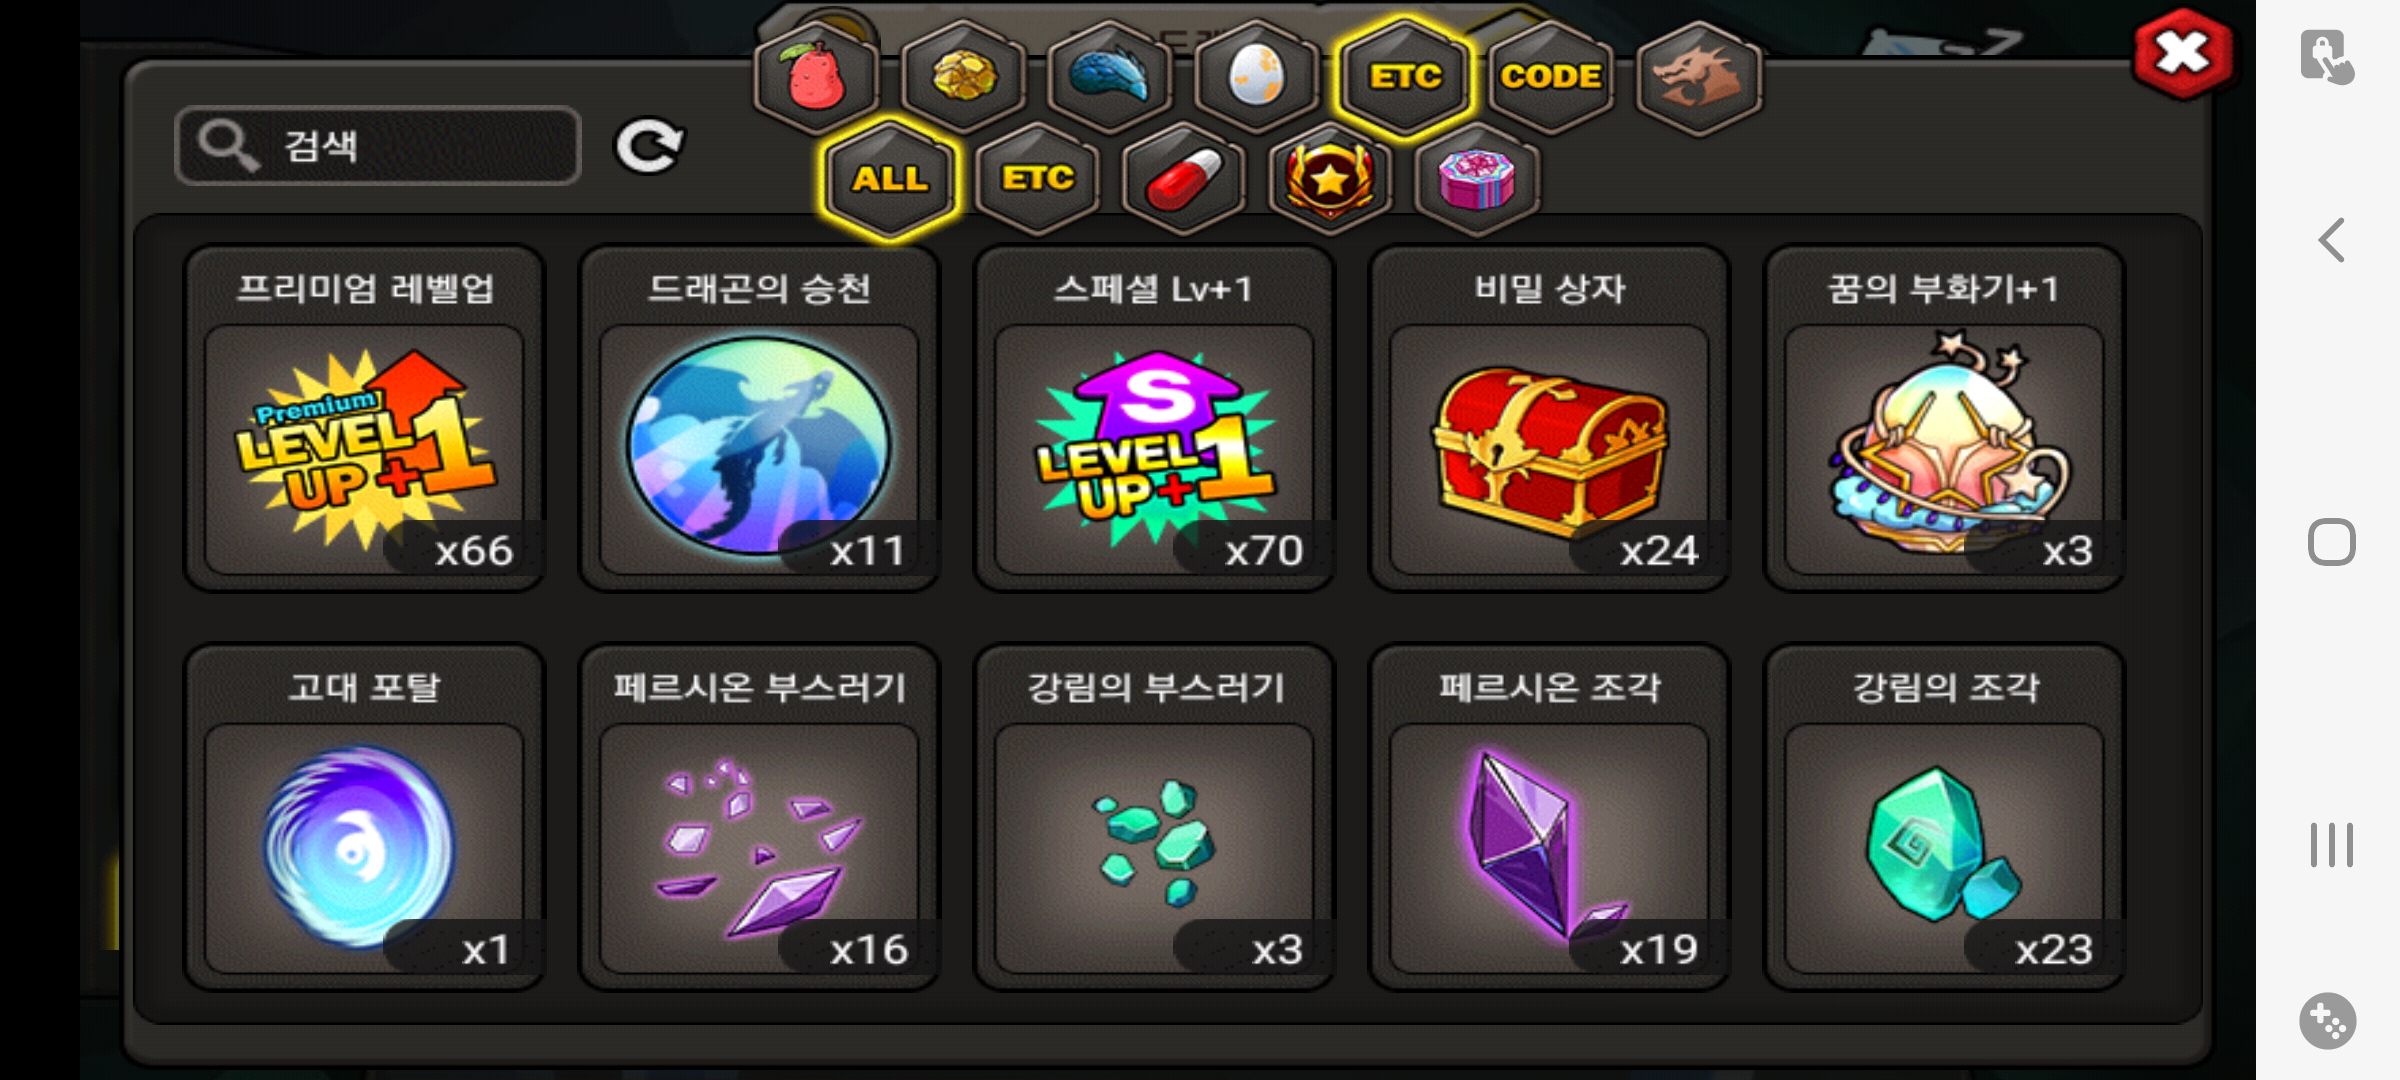Screen dimensions: 2400x1080
Task: Pick the 페르시온 조각 purple crystal
Action: pos(1550,818)
